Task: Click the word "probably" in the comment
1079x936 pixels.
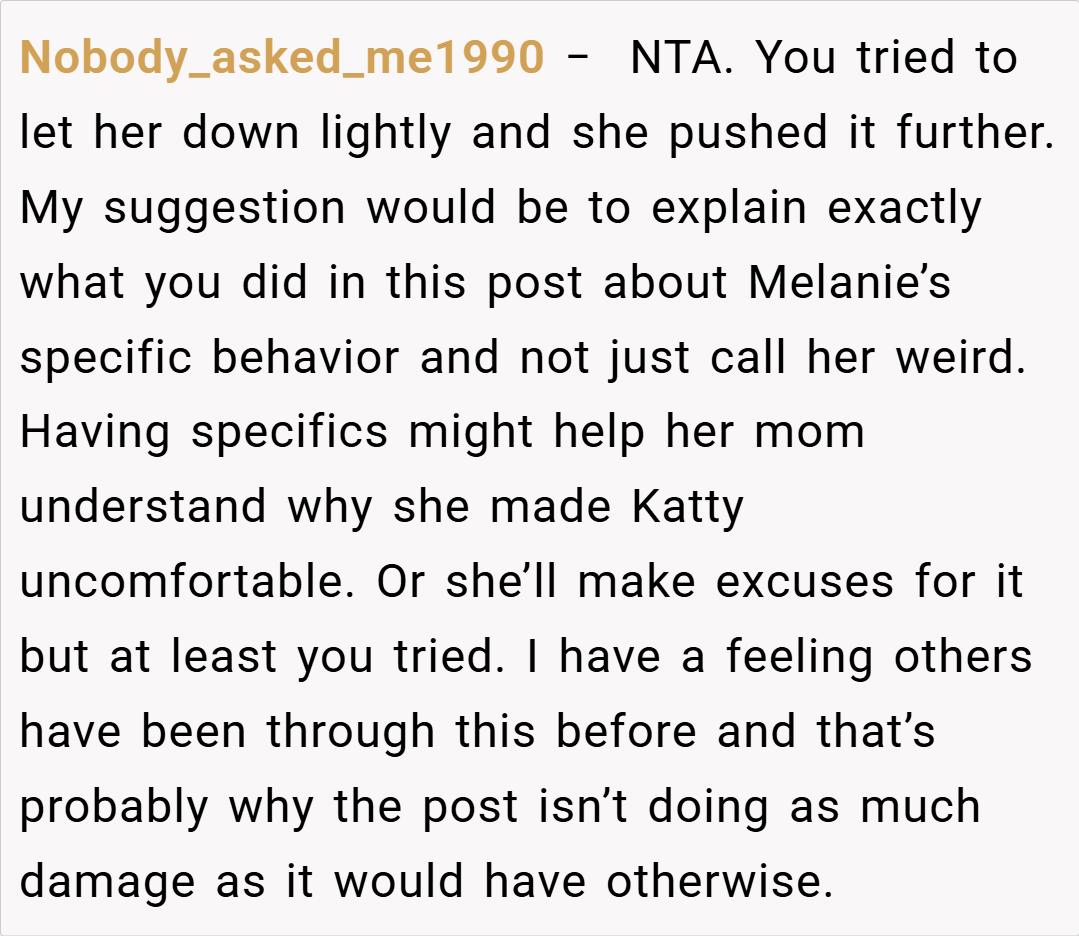Action: (115, 806)
